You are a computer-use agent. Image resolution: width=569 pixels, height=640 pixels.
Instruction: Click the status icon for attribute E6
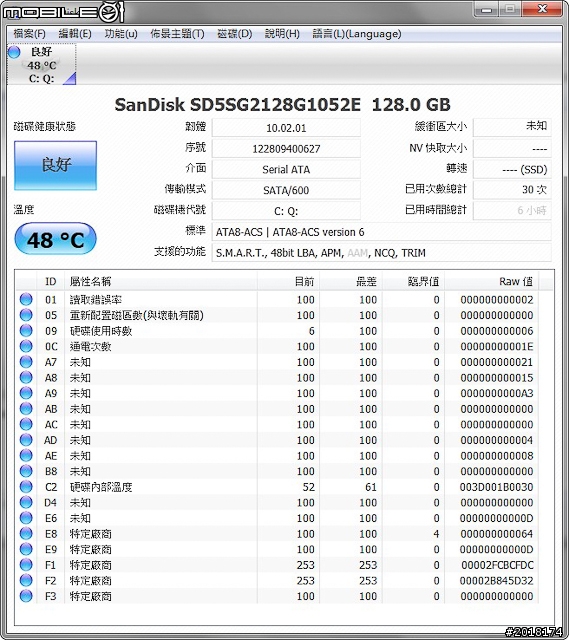point(26,518)
